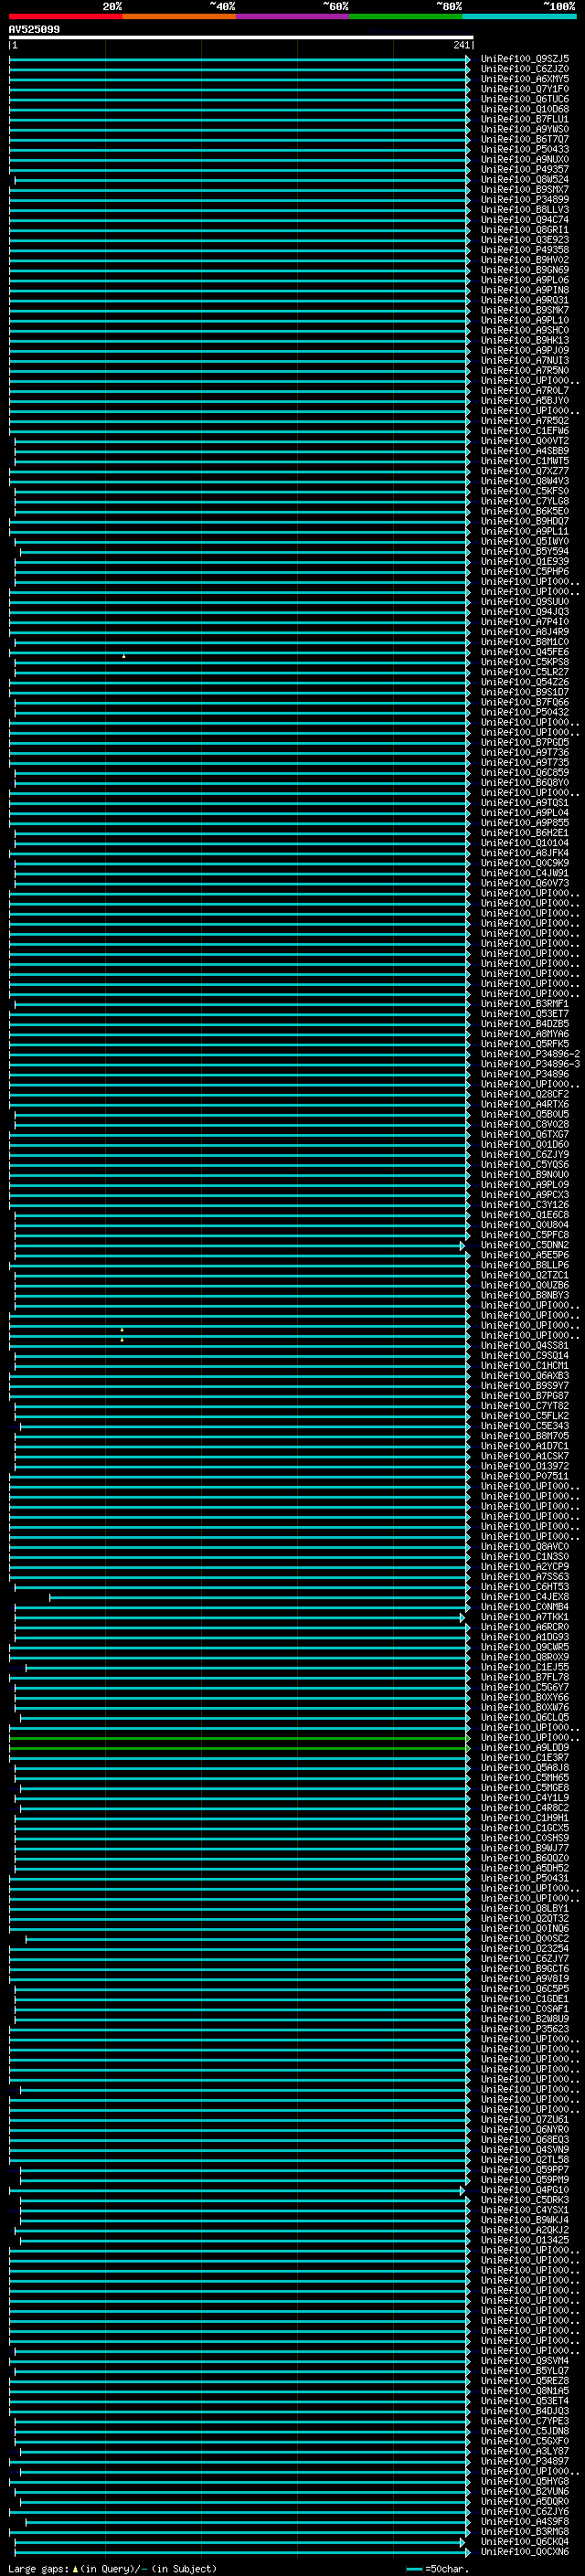The width and height of the screenshot is (585, 2576).
Task: Open hit UniRef100_Q6TUC6
Action: coord(525,99)
